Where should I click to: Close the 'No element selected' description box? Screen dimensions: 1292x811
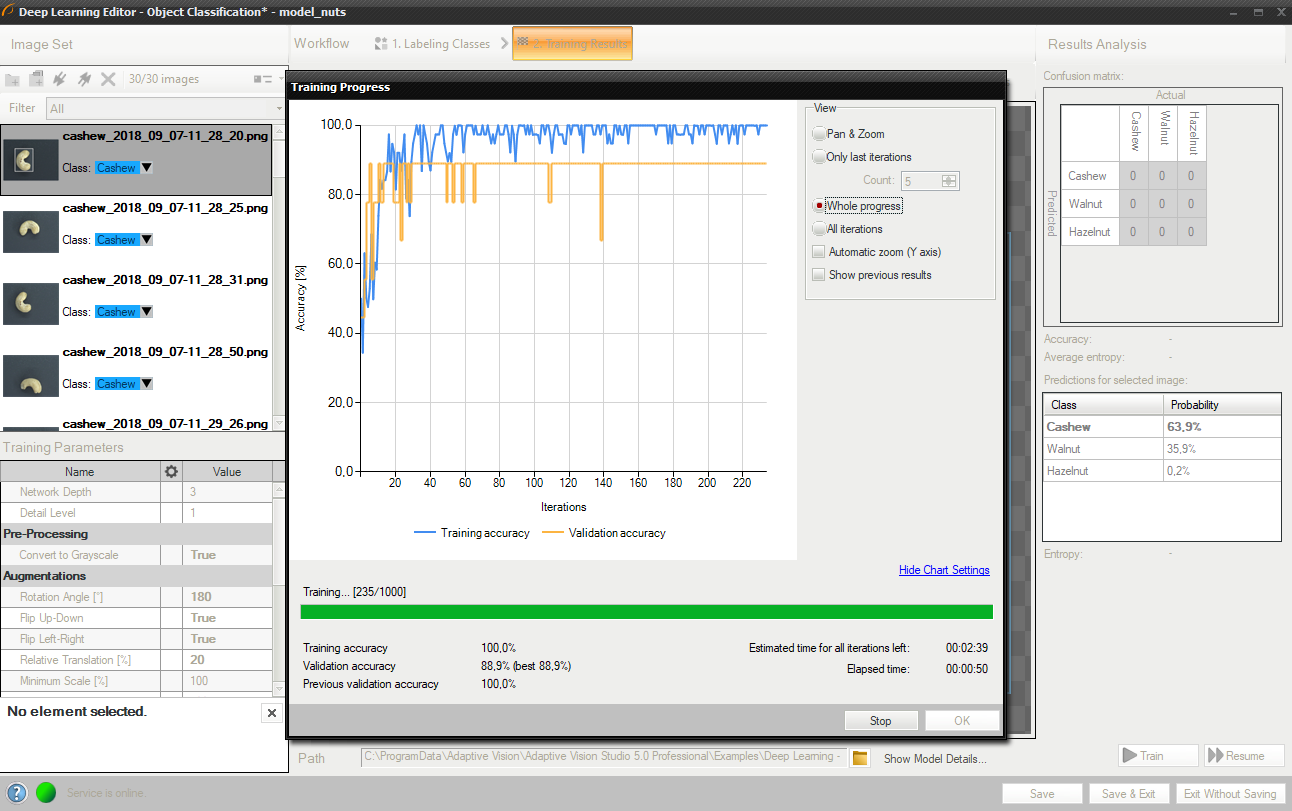coord(271,712)
